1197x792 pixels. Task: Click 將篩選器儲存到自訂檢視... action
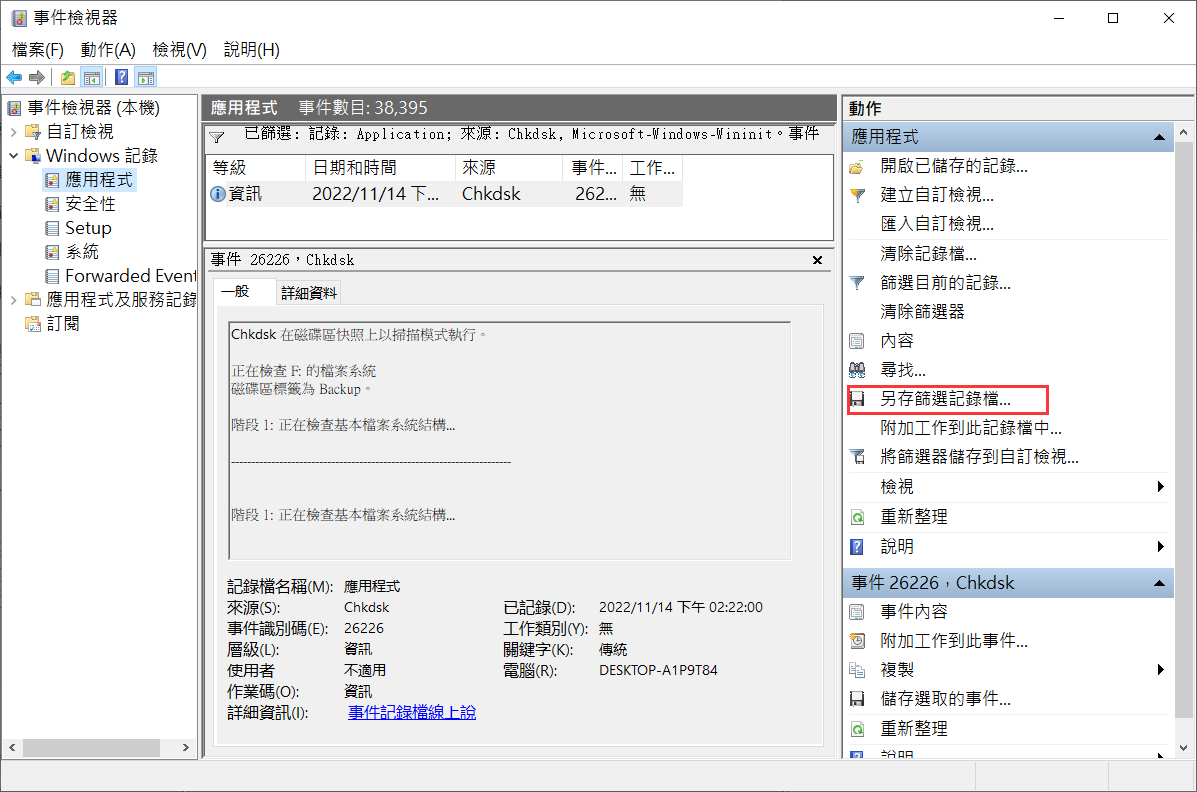pos(979,457)
